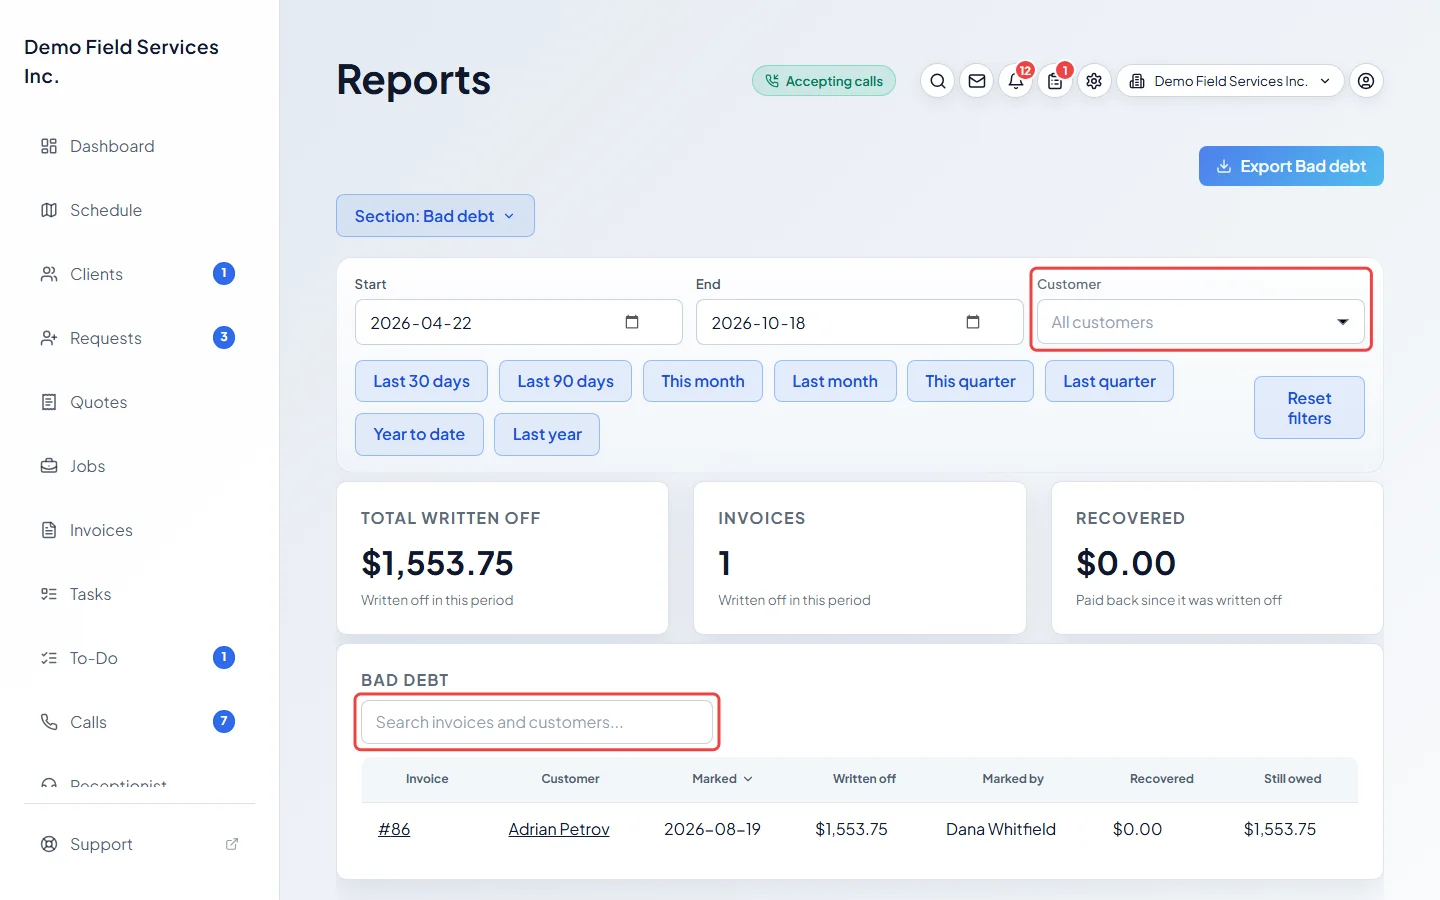Focus the Search invoices and customers field

(537, 722)
